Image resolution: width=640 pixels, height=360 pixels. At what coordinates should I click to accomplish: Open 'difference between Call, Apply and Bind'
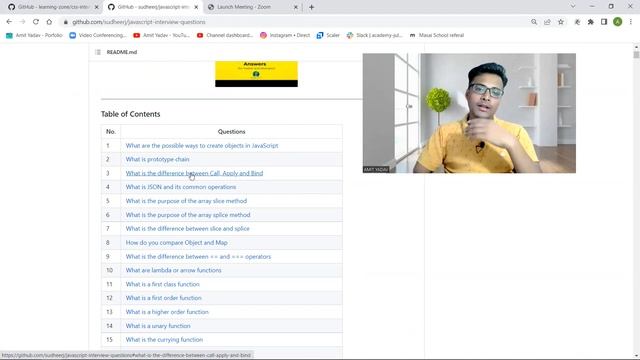pos(194,173)
